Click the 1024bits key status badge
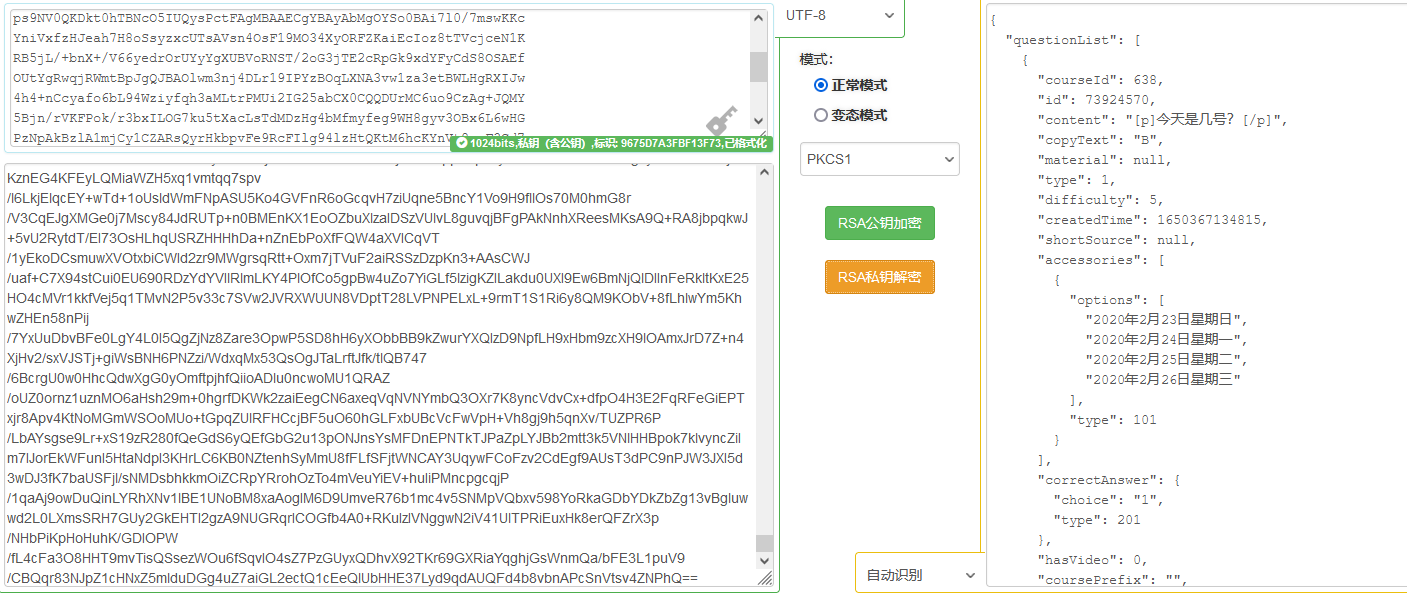The height and width of the screenshot is (595, 1407). tap(611, 144)
